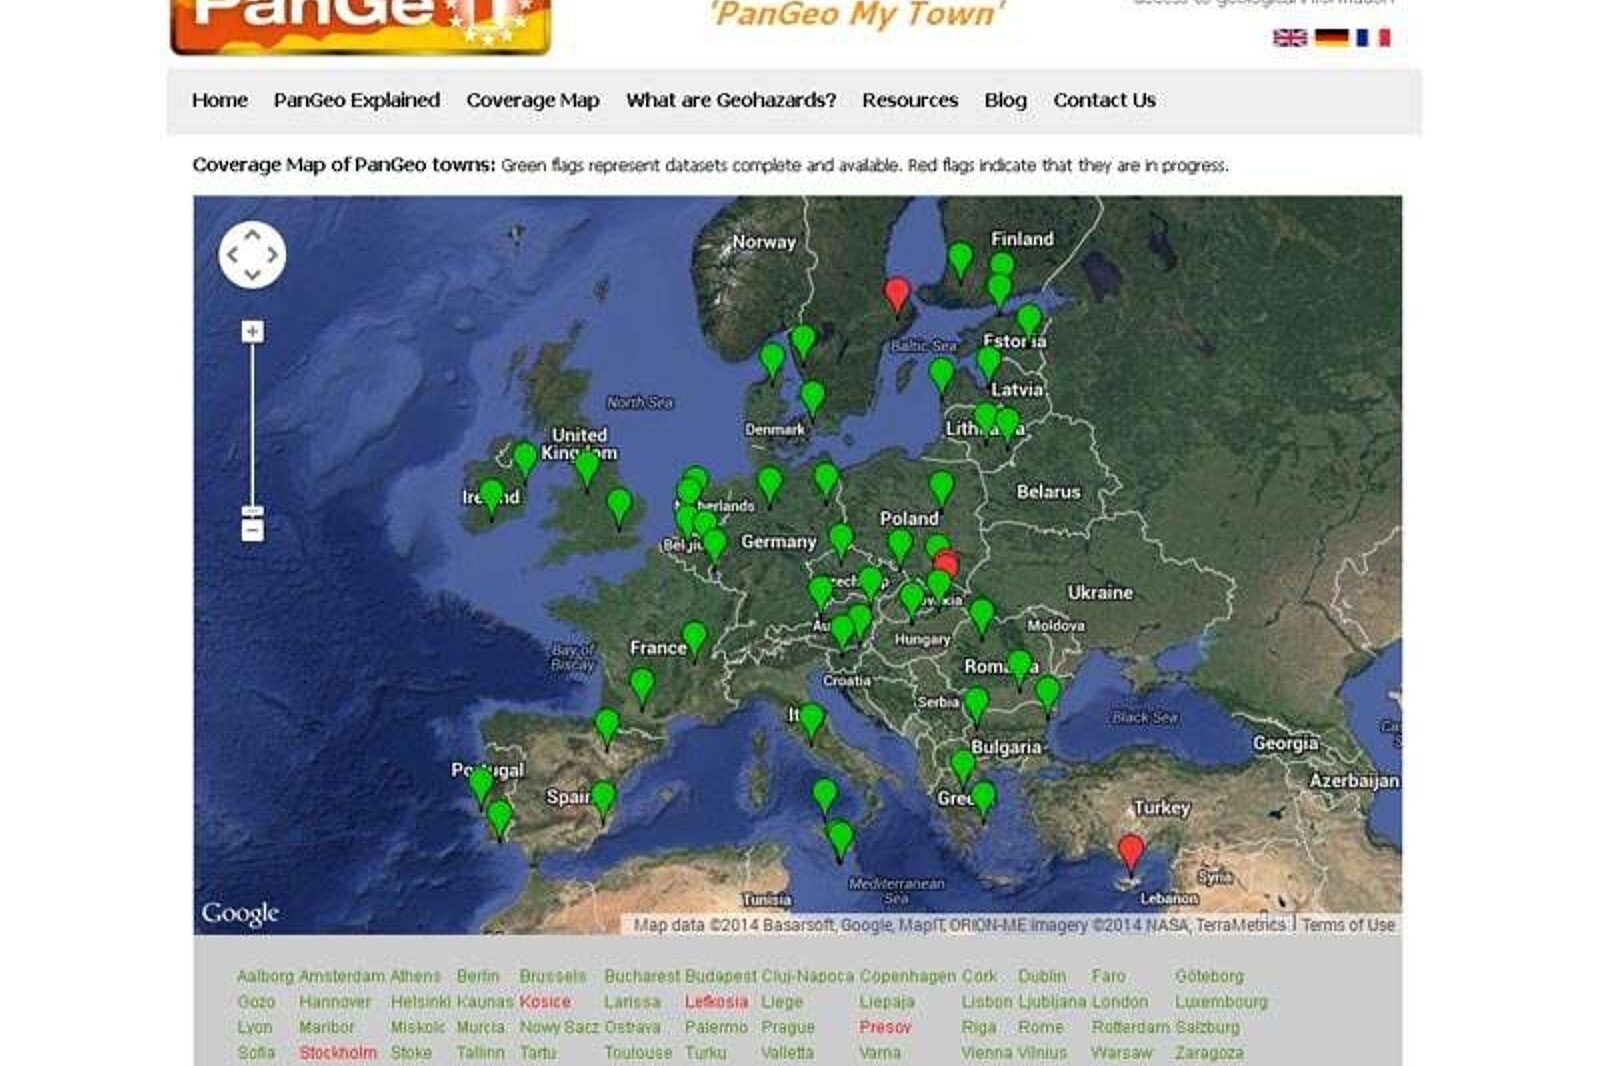Screen dimensions: 1600x1066
Task: Open the Coverage Map menu item
Action: click(x=532, y=100)
